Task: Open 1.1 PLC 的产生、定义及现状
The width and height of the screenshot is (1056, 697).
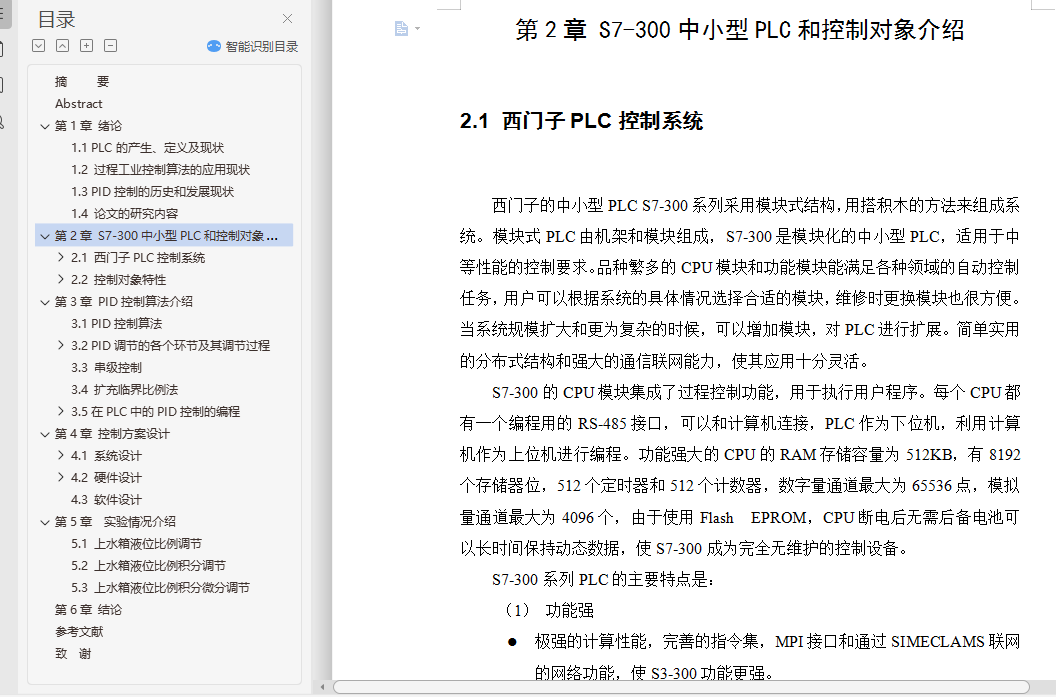Action: pyautogui.click(x=147, y=147)
